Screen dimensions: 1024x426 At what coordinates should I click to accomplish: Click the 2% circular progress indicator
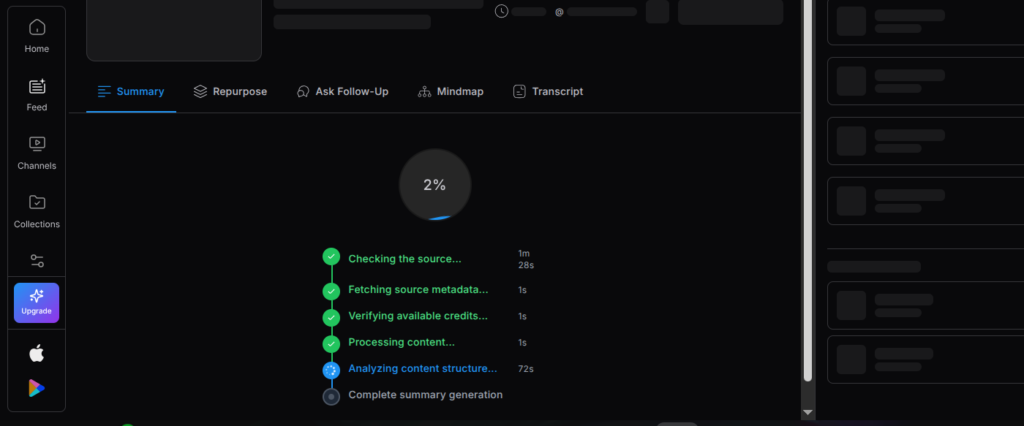(434, 185)
